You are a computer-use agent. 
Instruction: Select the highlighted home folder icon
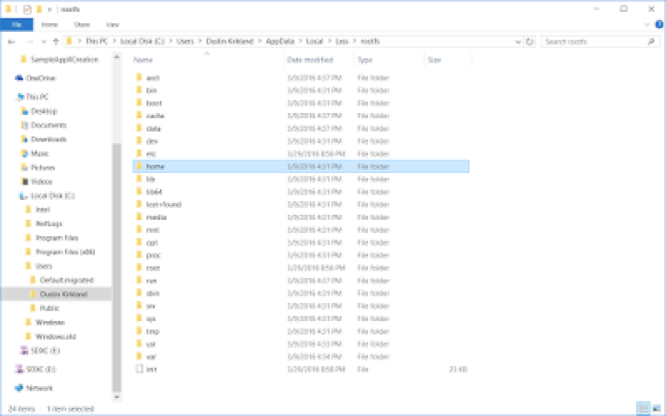139,166
